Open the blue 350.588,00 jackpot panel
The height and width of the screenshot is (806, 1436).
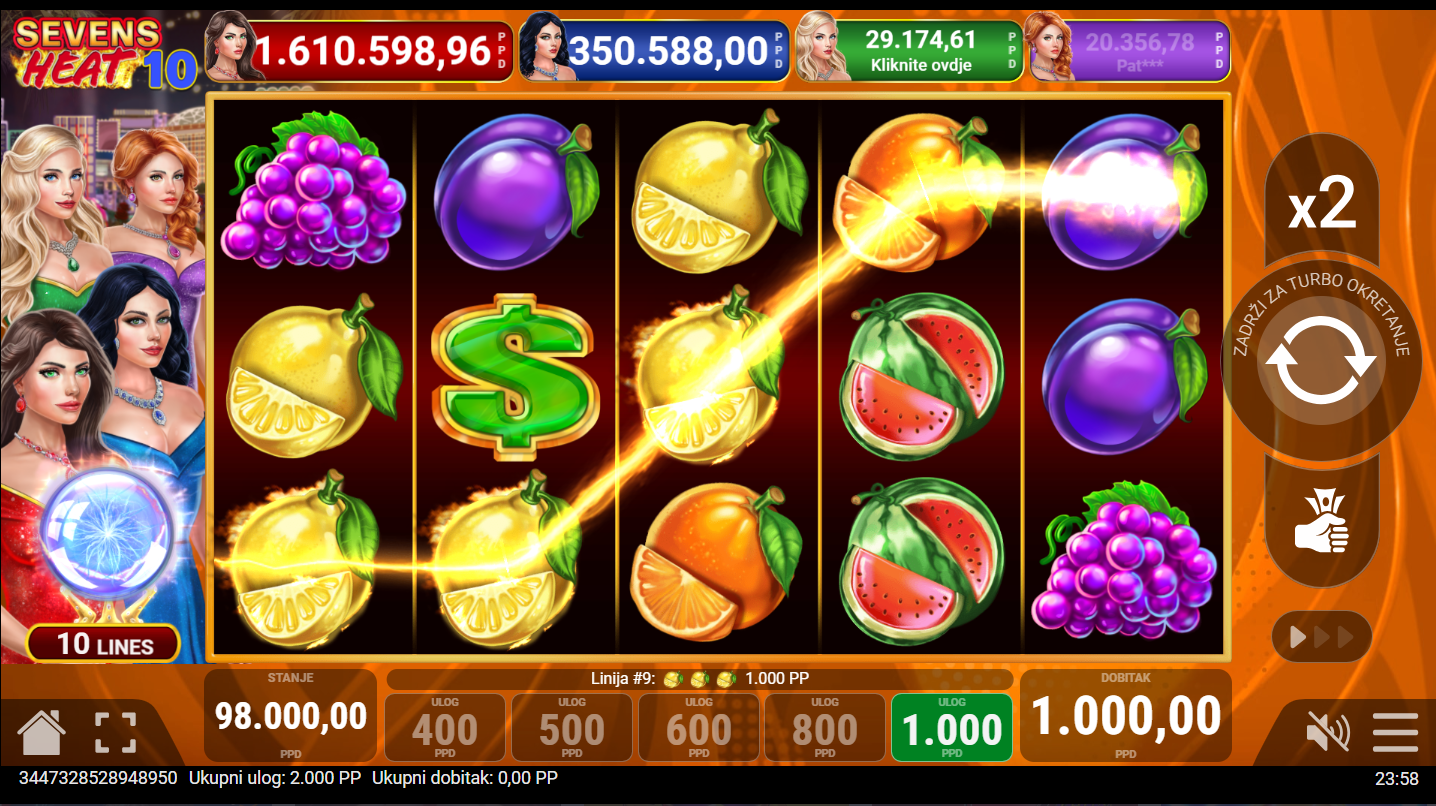click(x=655, y=51)
